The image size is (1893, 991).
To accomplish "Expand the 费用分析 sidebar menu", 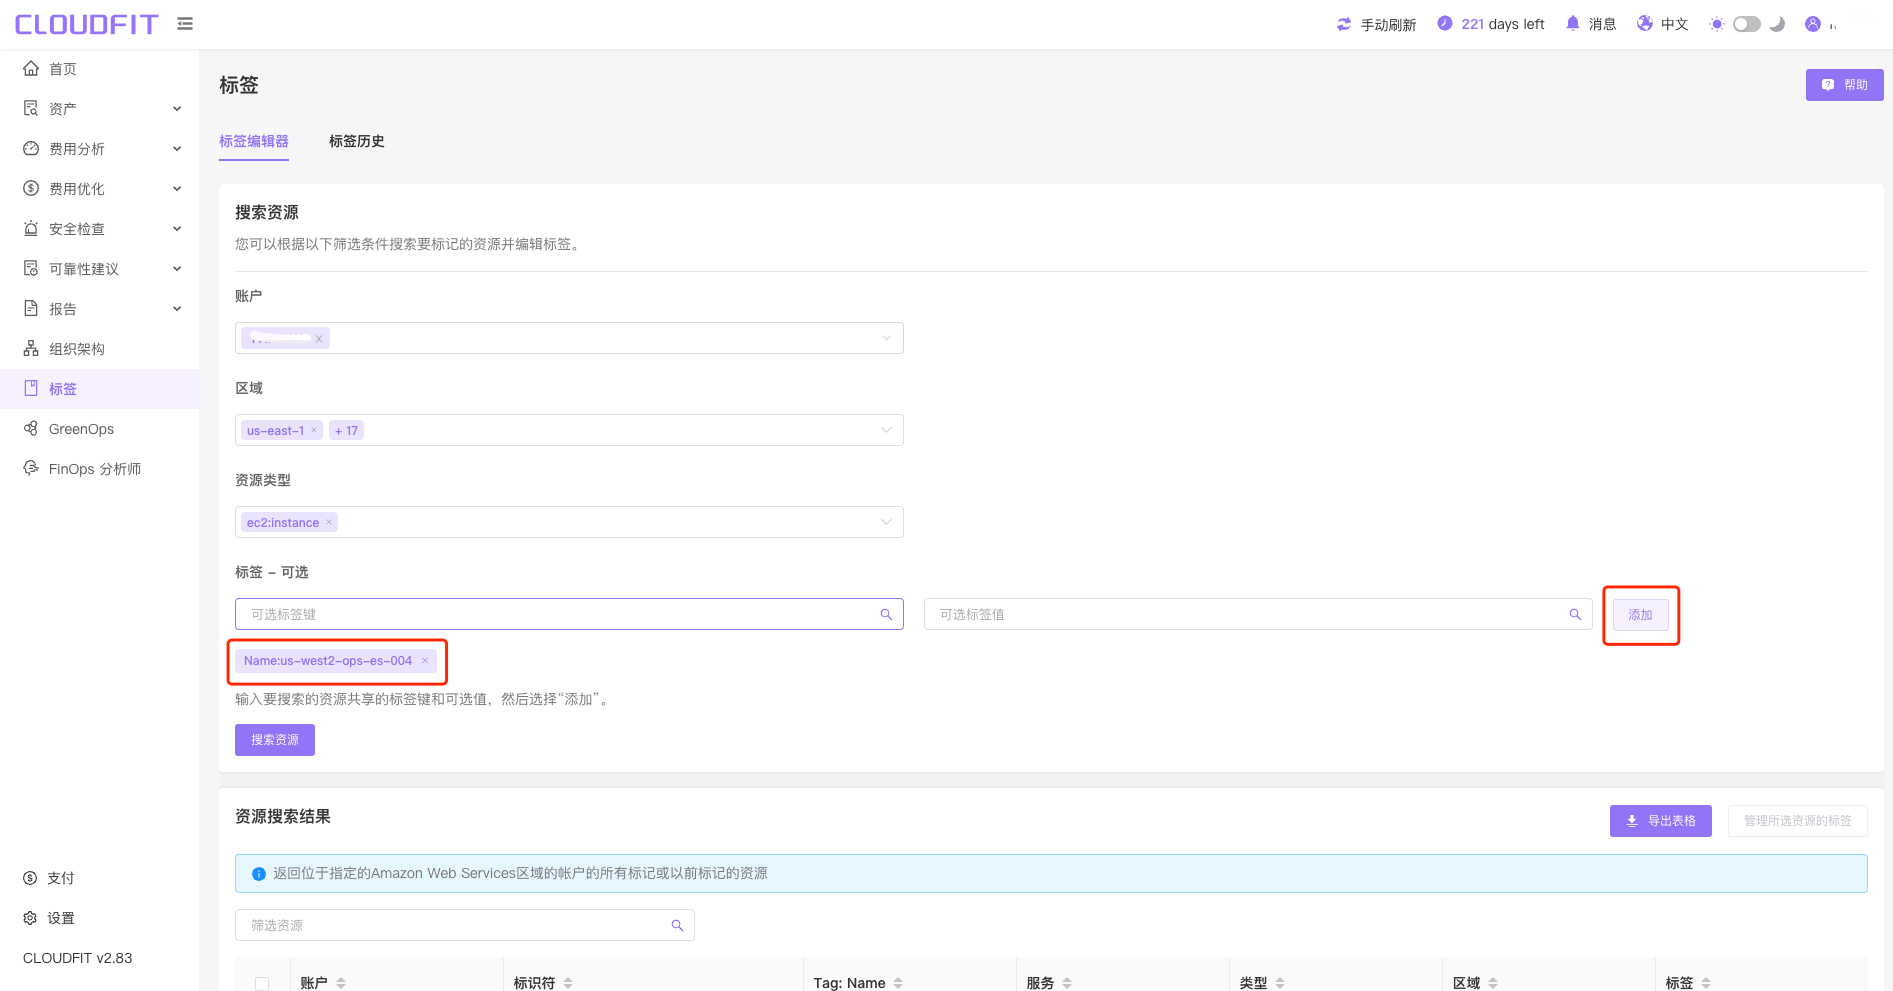I will point(177,148).
